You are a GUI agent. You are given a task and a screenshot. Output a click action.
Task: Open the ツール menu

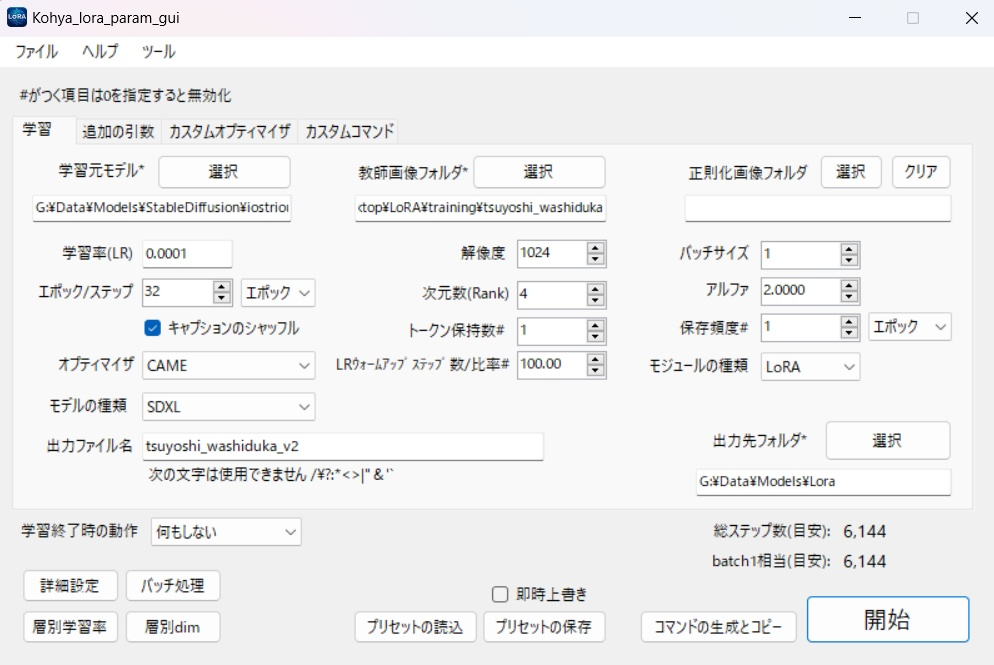(x=158, y=51)
